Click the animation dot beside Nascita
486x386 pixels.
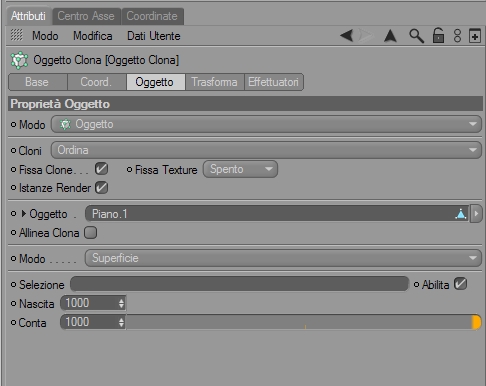[13, 304]
